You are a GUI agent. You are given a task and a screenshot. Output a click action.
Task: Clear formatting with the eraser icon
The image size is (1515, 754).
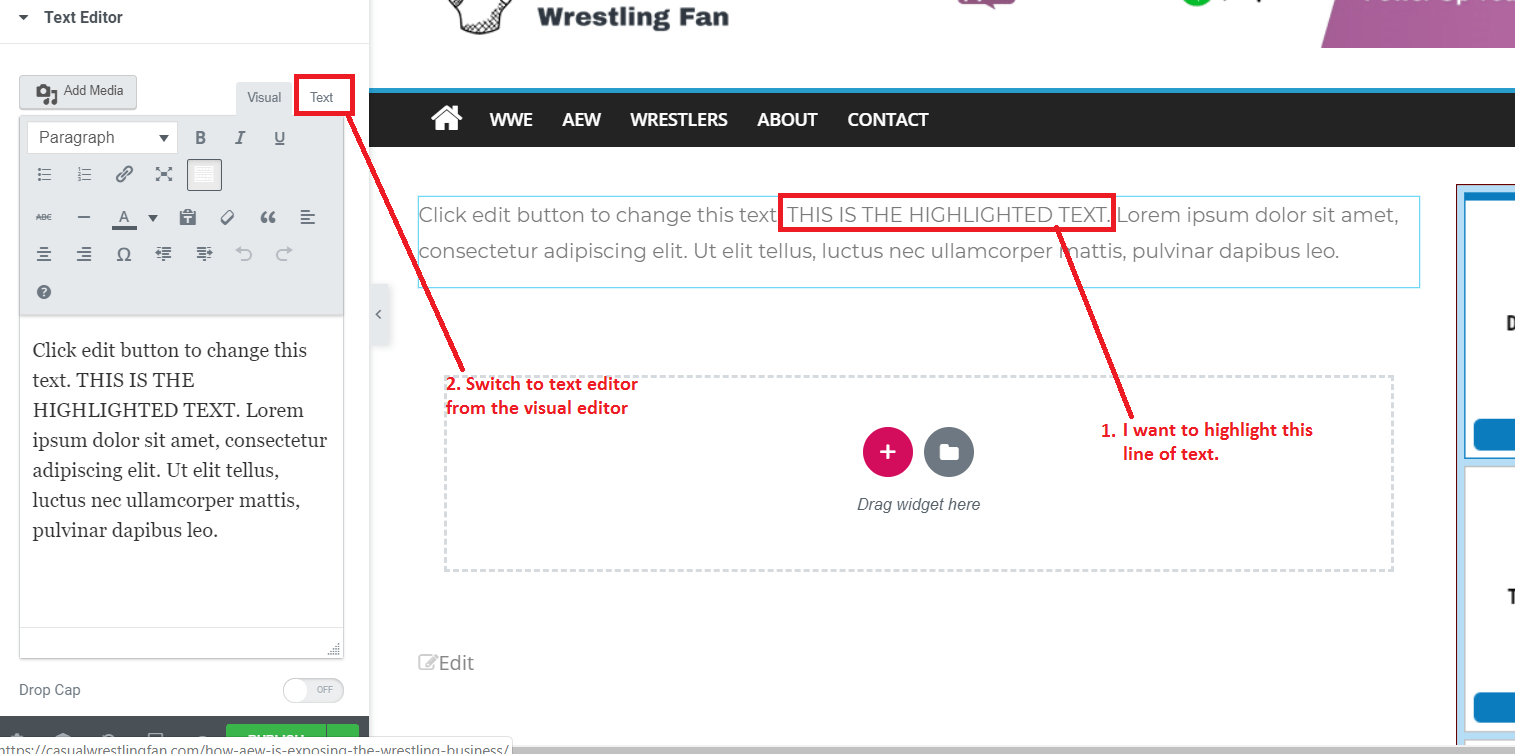tap(227, 217)
